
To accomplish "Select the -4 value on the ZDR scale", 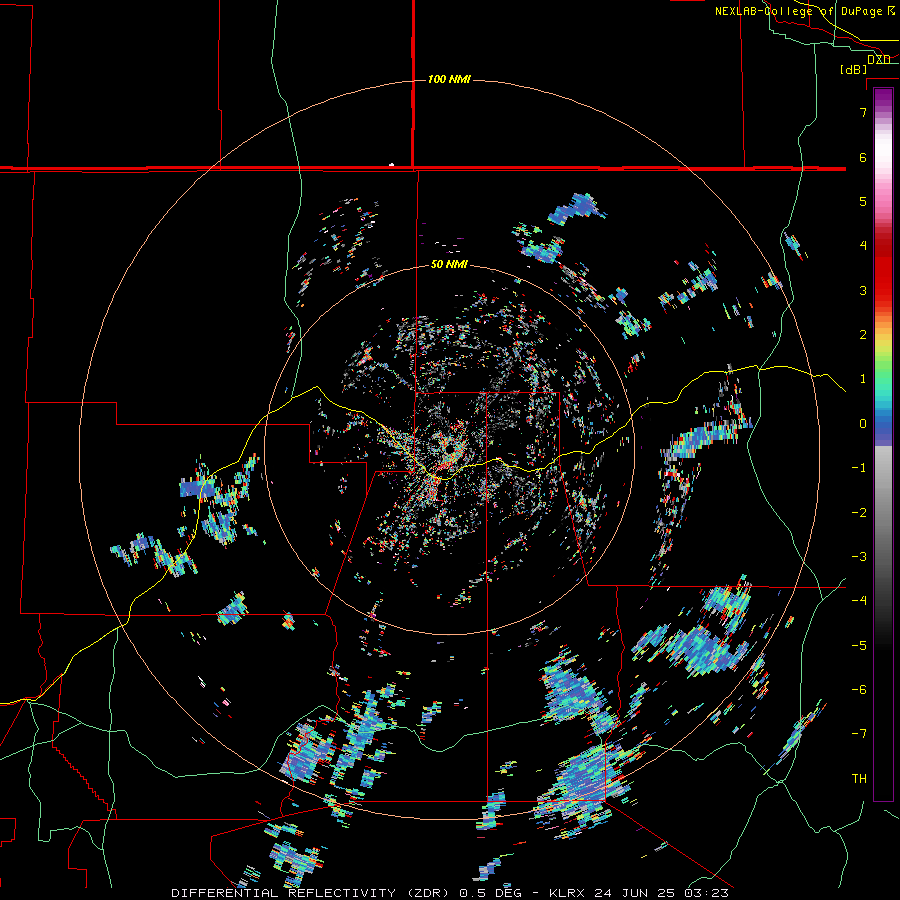I will click(x=860, y=600).
